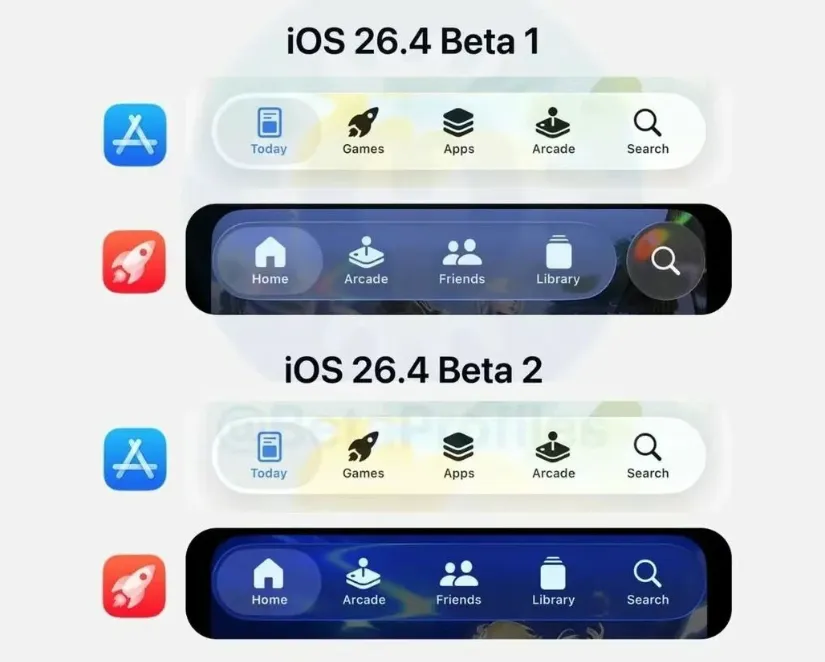Tap the round floating search button in Beta 1
This screenshot has width=825, height=662.
pos(666,261)
